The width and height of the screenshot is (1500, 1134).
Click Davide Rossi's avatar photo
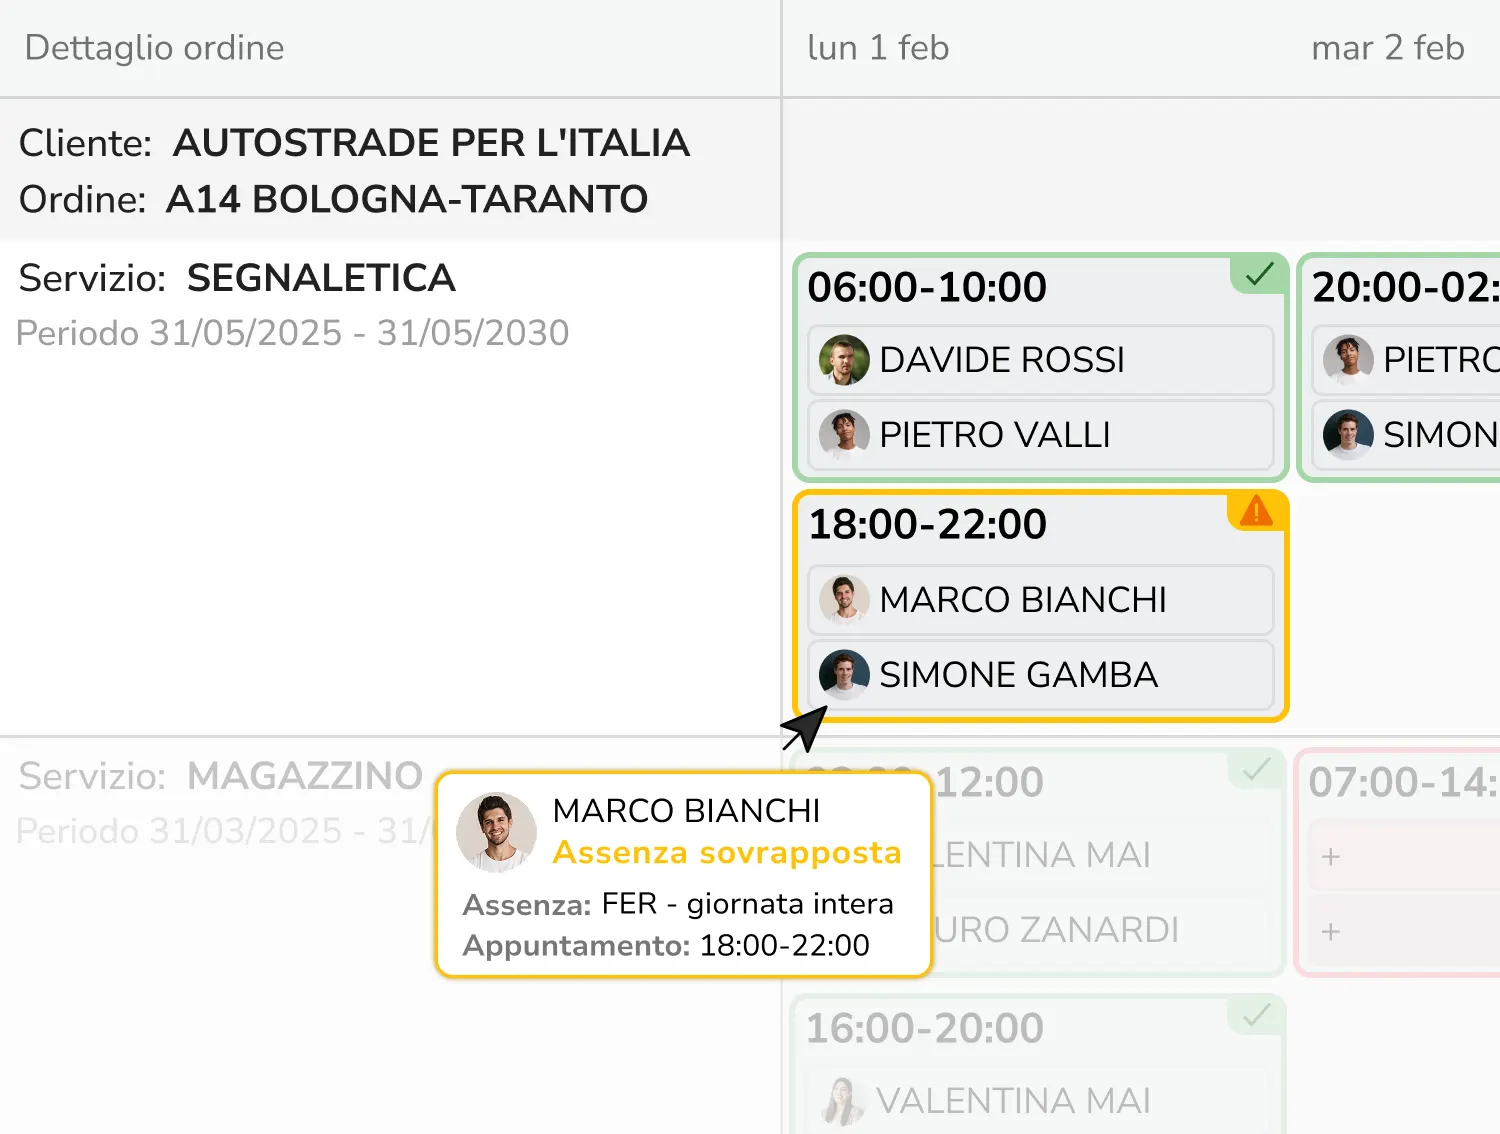click(x=844, y=360)
